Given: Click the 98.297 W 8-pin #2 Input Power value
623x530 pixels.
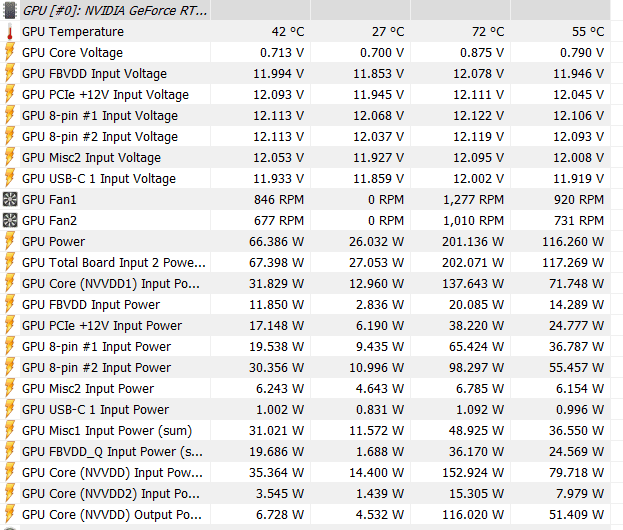Looking at the screenshot, I should 476,368.
